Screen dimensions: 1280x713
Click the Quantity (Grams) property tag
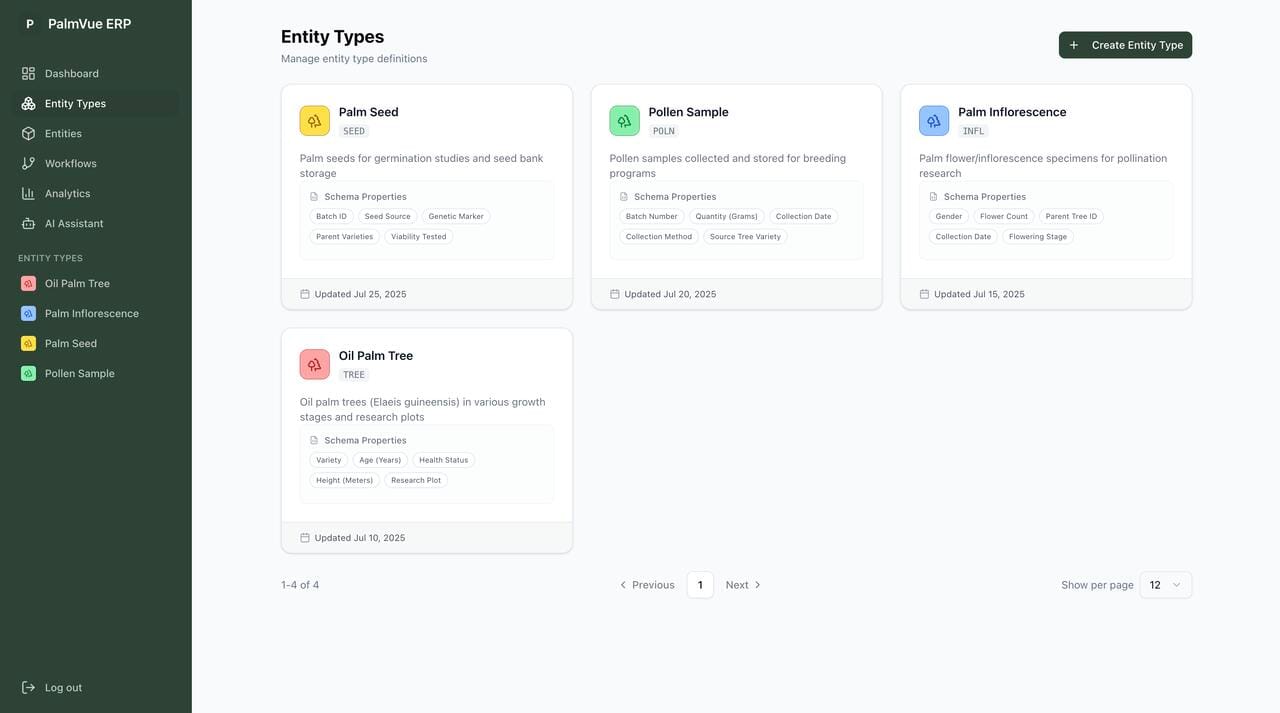(727, 217)
